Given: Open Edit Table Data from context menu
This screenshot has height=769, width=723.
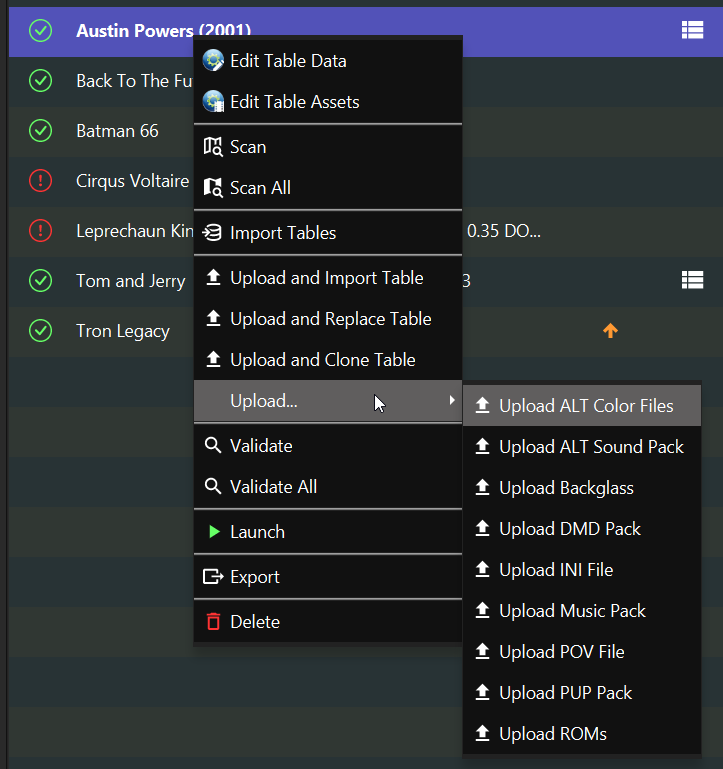Looking at the screenshot, I should [328, 61].
